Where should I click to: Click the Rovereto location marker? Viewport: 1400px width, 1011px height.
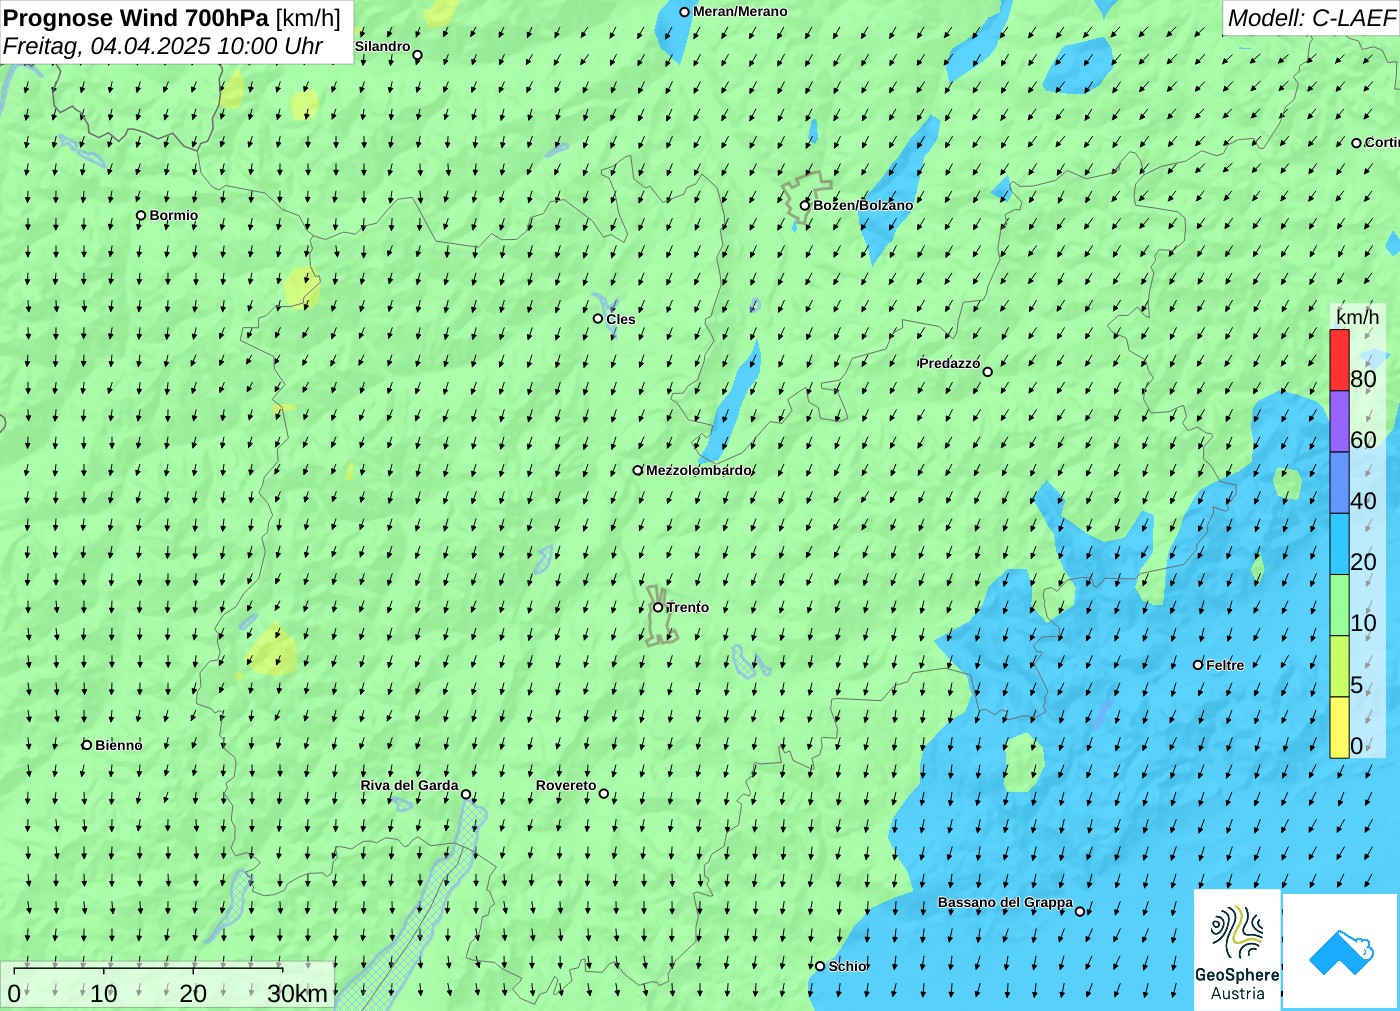603,793
